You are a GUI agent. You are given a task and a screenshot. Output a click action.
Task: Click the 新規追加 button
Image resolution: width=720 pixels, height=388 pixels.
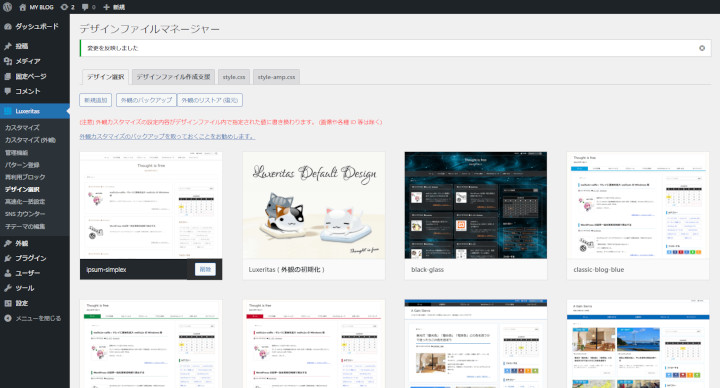pos(96,100)
